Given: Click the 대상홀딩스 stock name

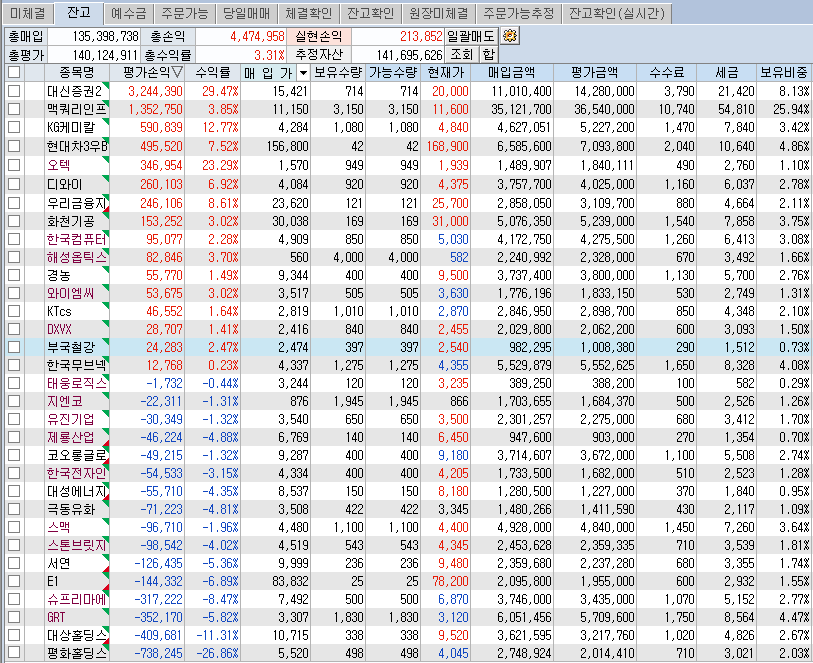Looking at the screenshot, I should (76, 635).
